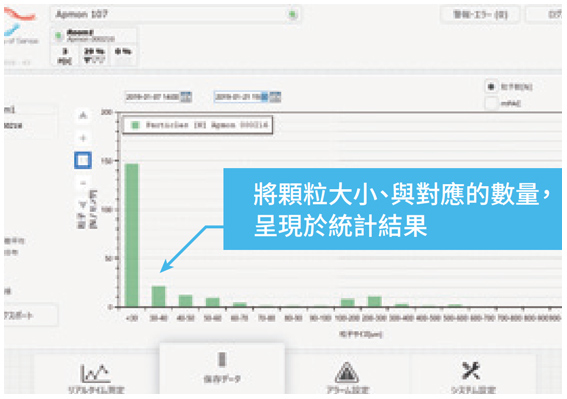This screenshot has height=399, width=567.
Task: Click the end date-time input field
Action: tap(242, 97)
